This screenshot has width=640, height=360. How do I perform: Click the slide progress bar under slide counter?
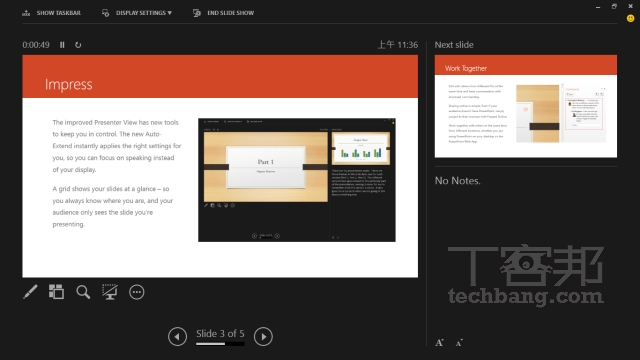click(x=220, y=344)
